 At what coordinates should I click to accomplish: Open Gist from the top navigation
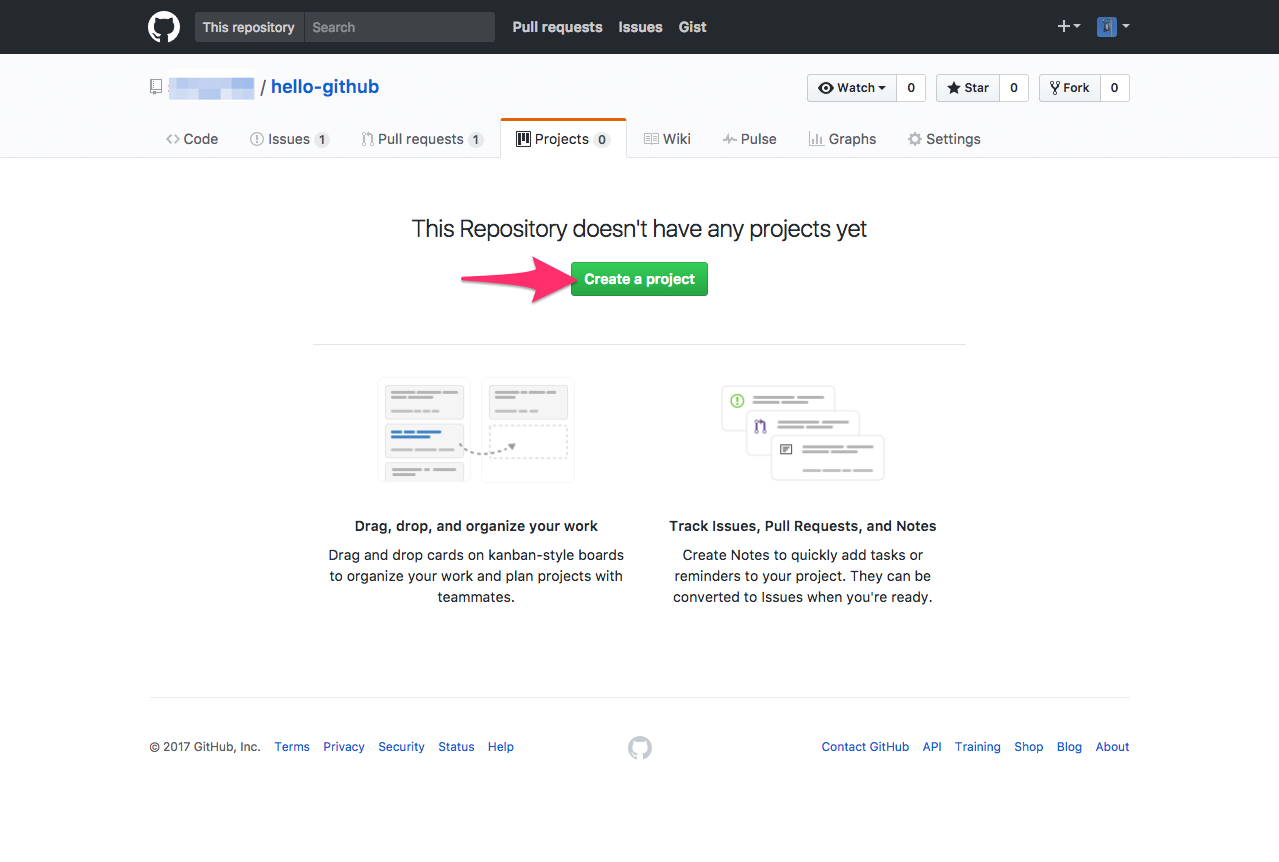pyautogui.click(x=692, y=27)
